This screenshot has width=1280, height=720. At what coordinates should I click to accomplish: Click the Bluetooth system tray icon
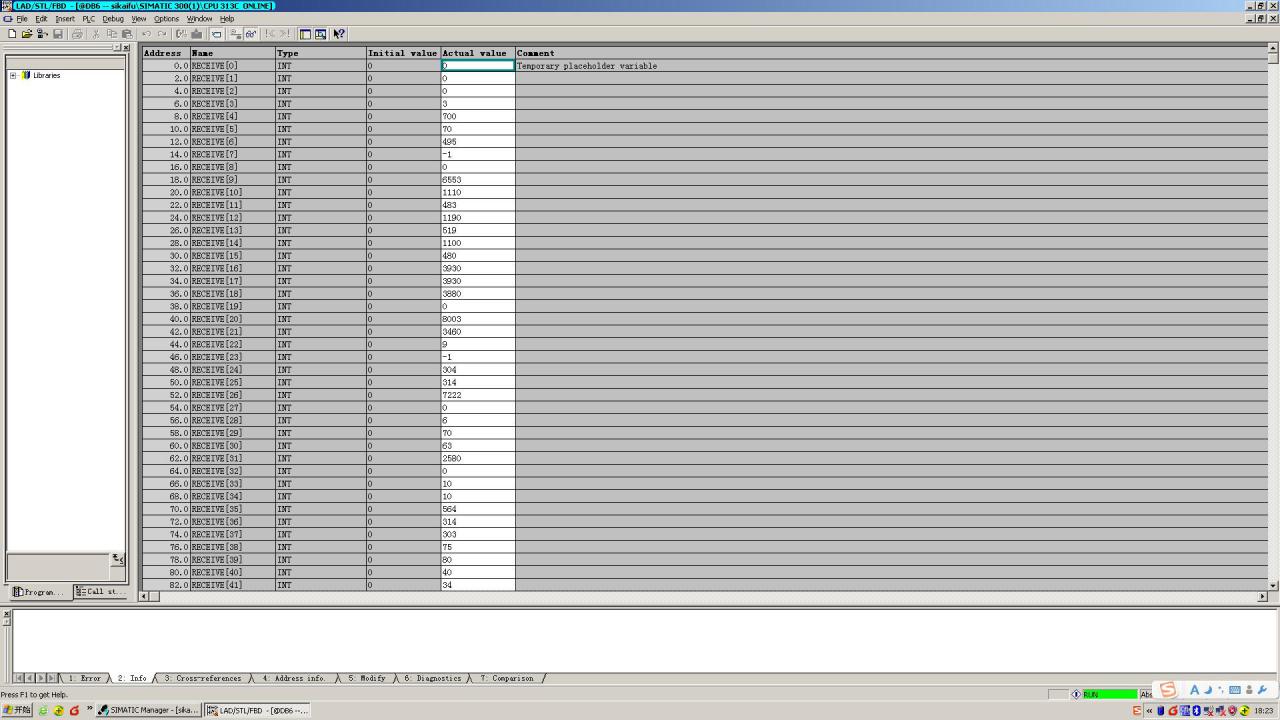(x=1197, y=711)
